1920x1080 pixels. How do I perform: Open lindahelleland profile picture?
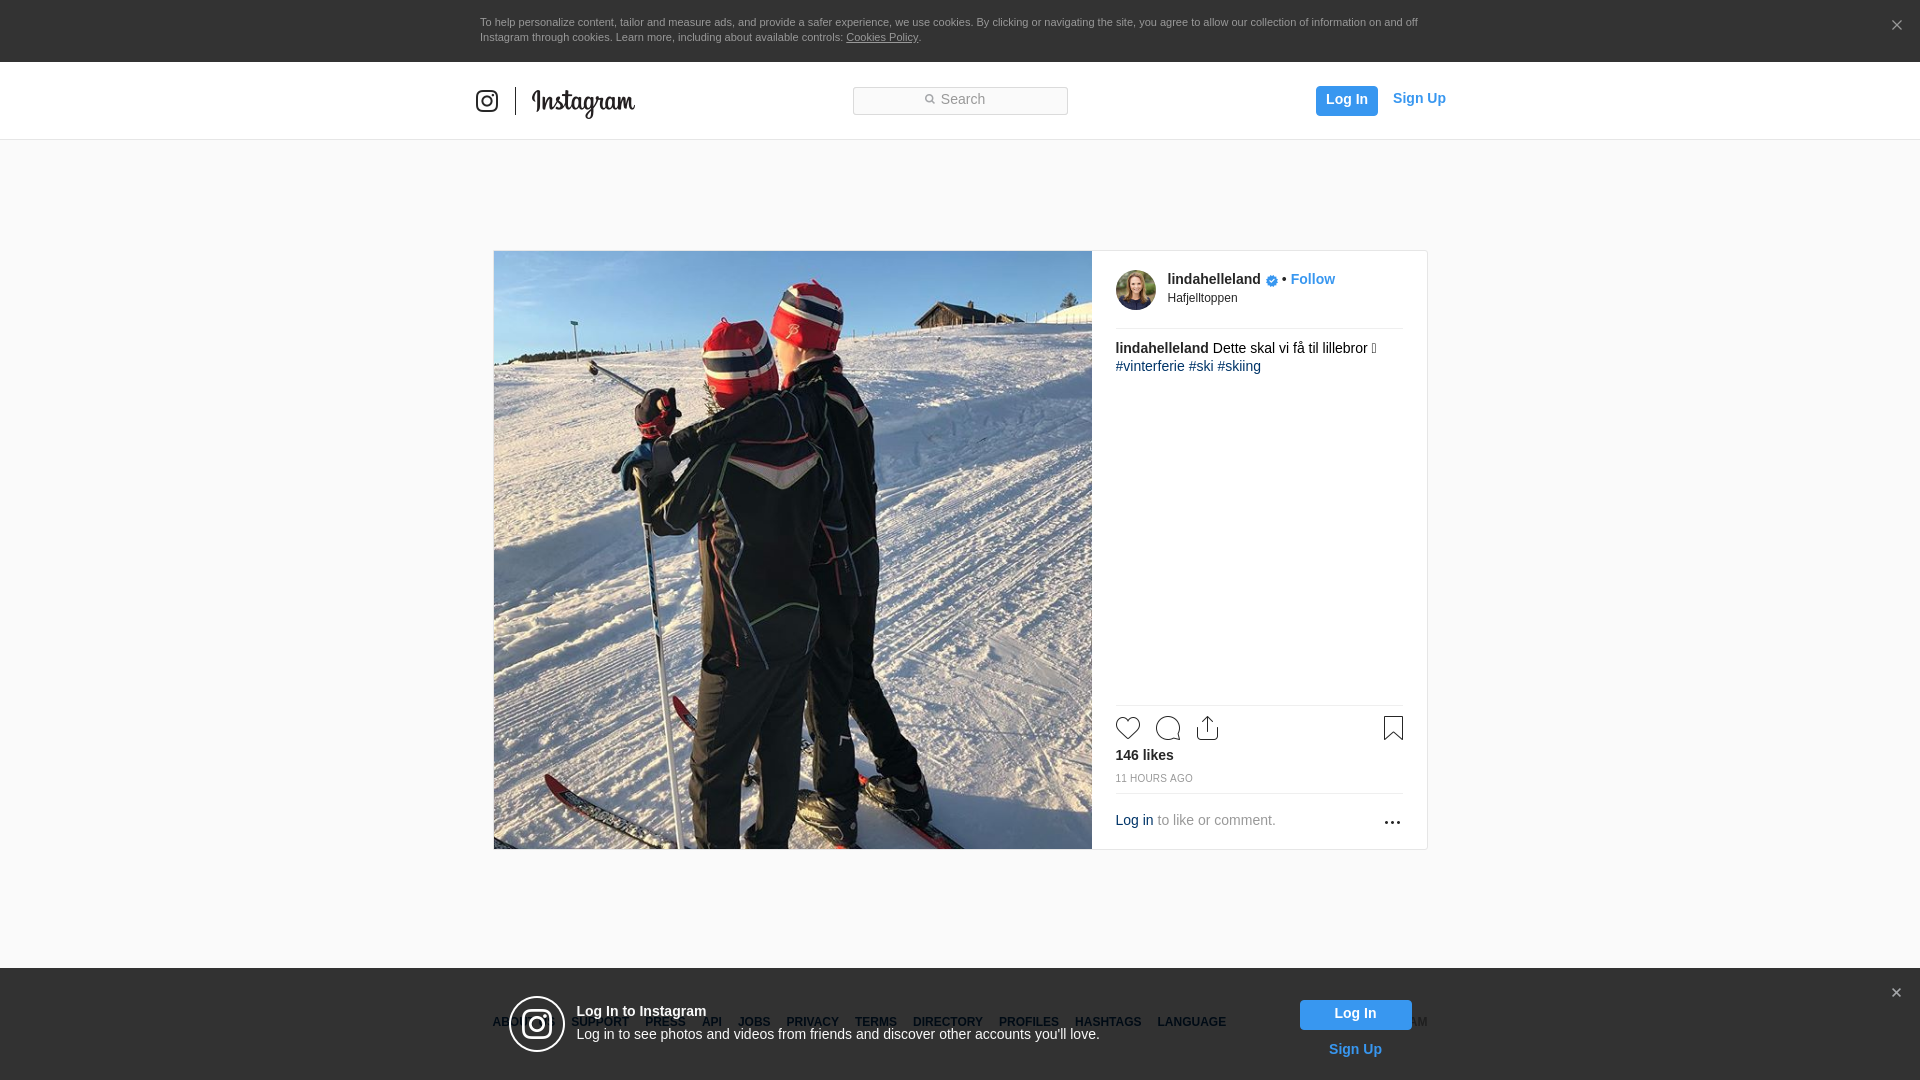point(1135,290)
